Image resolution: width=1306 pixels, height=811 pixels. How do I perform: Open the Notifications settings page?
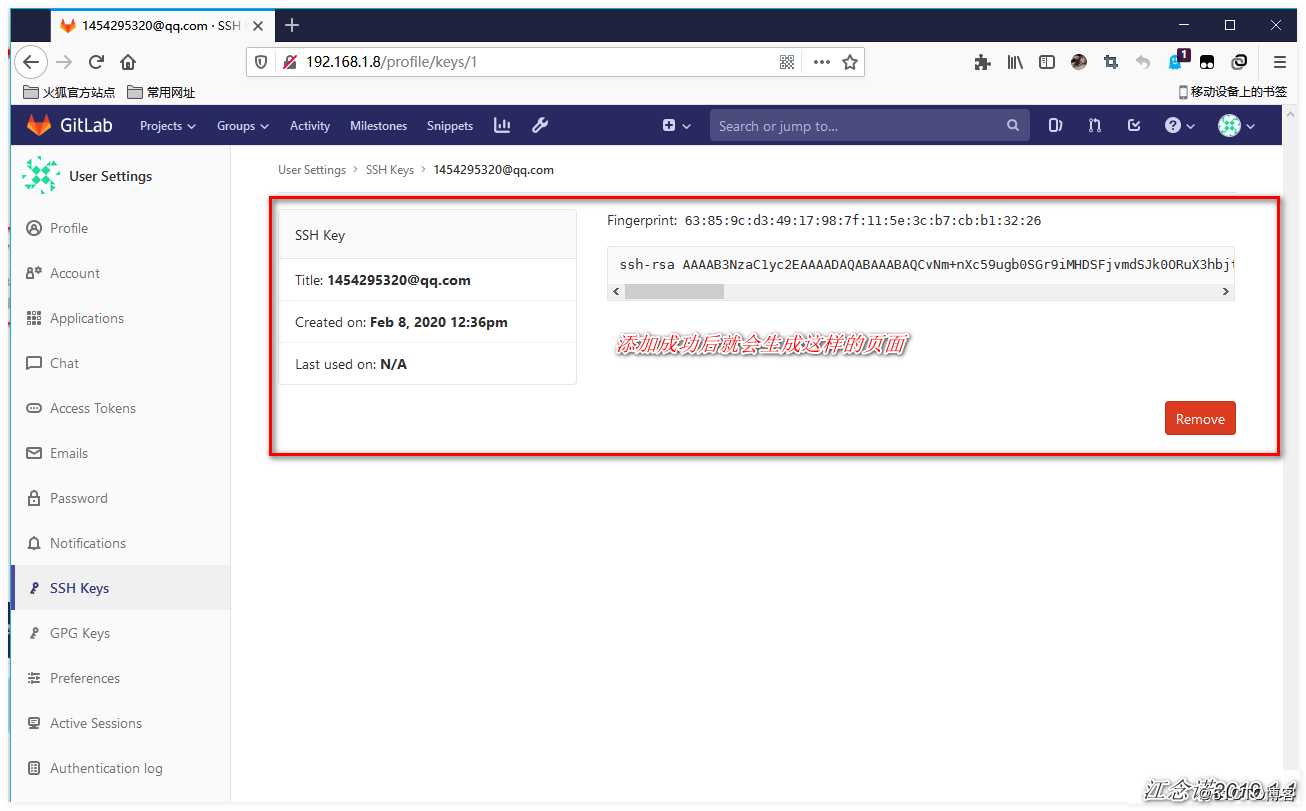point(88,543)
